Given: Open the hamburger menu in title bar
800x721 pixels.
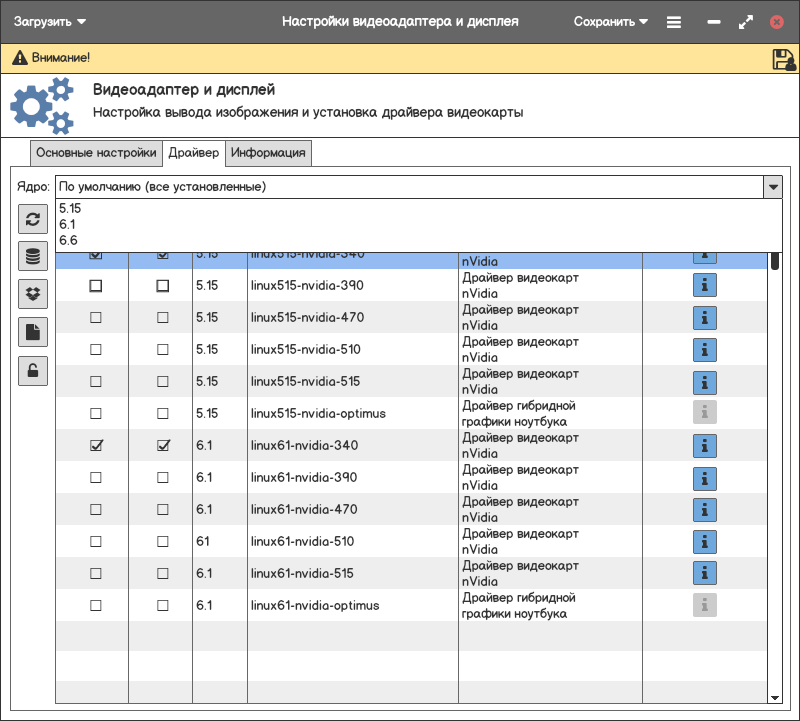Looking at the screenshot, I should coord(674,22).
